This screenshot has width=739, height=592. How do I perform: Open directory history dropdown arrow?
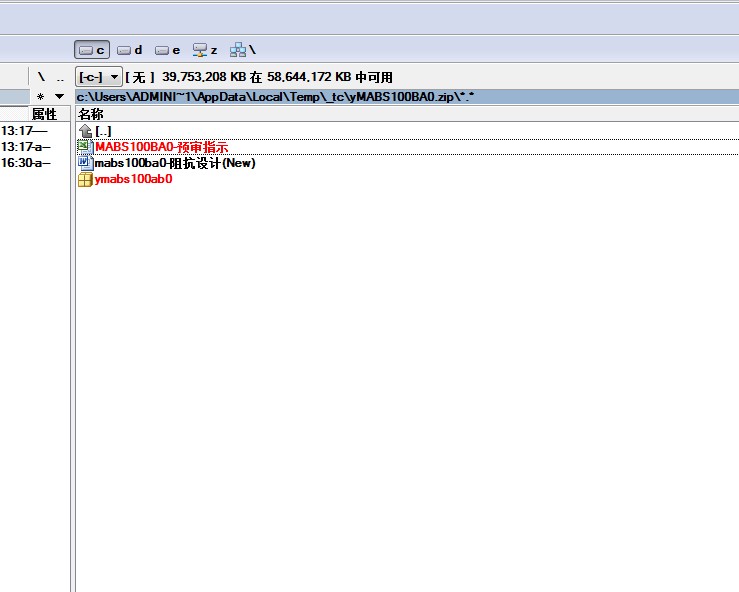pyautogui.click(x=59, y=97)
